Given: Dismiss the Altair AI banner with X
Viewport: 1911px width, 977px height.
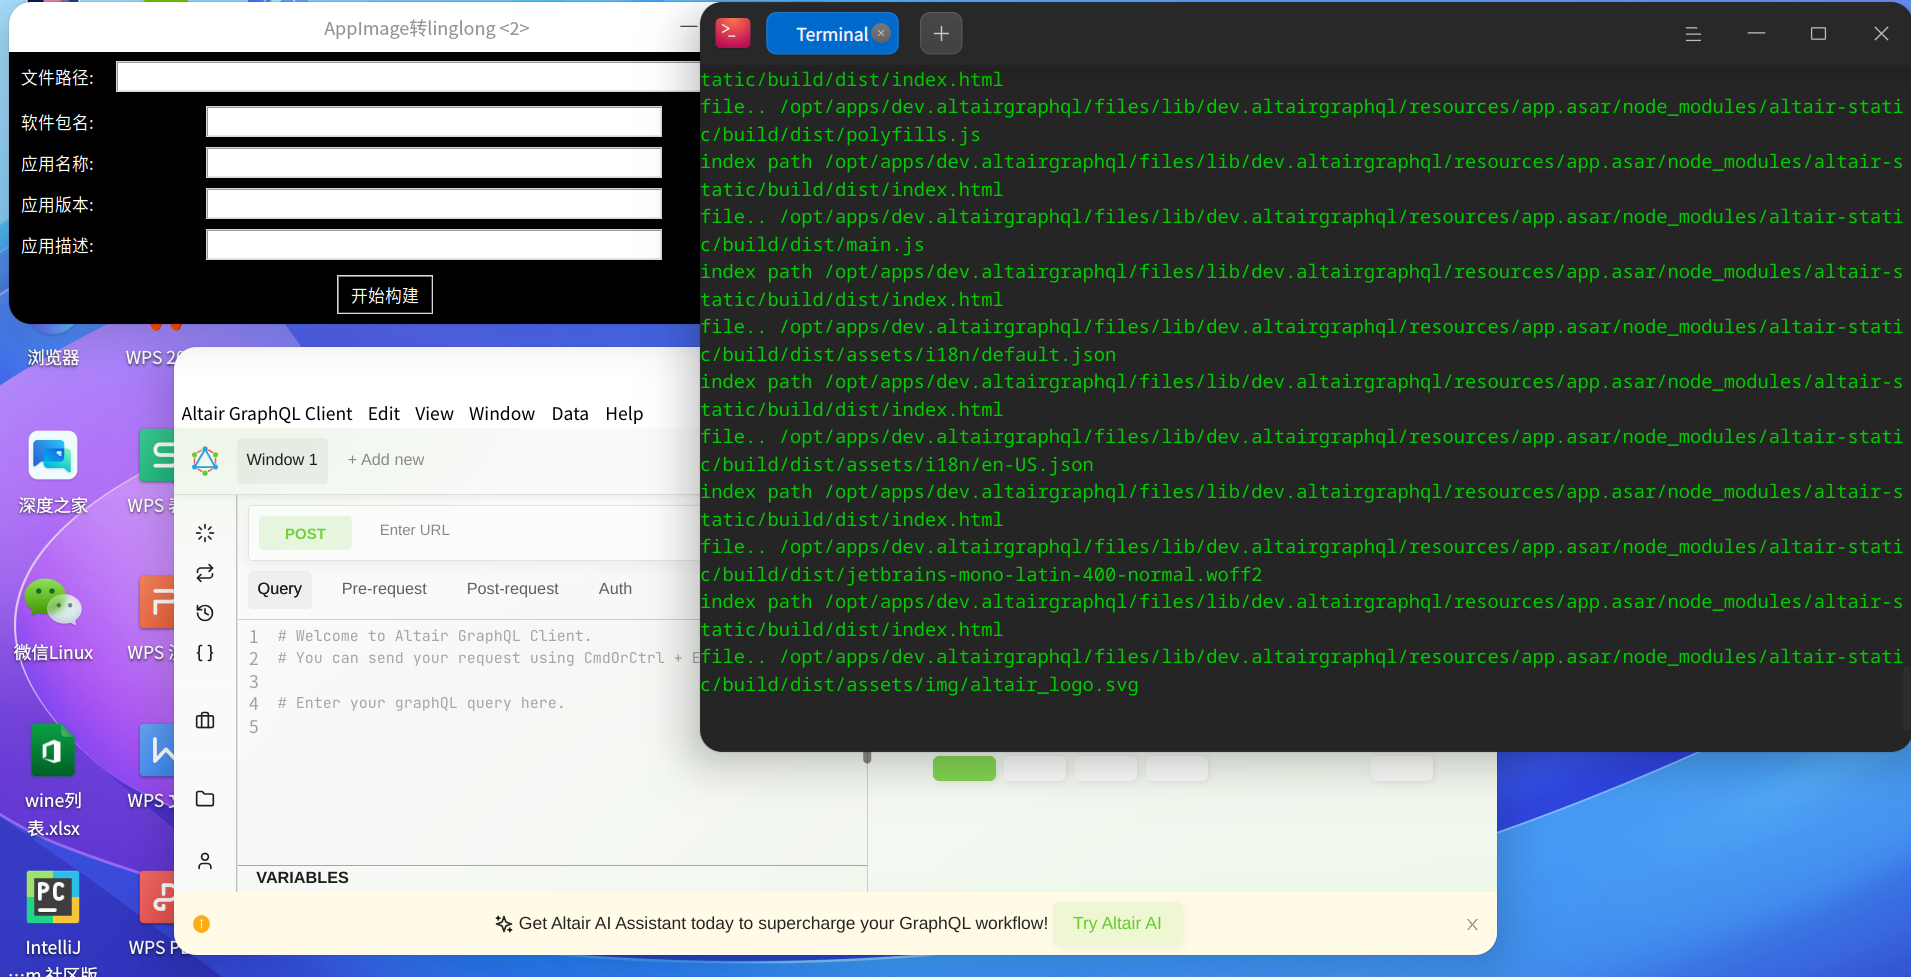Looking at the screenshot, I should click(x=1472, y=924).
